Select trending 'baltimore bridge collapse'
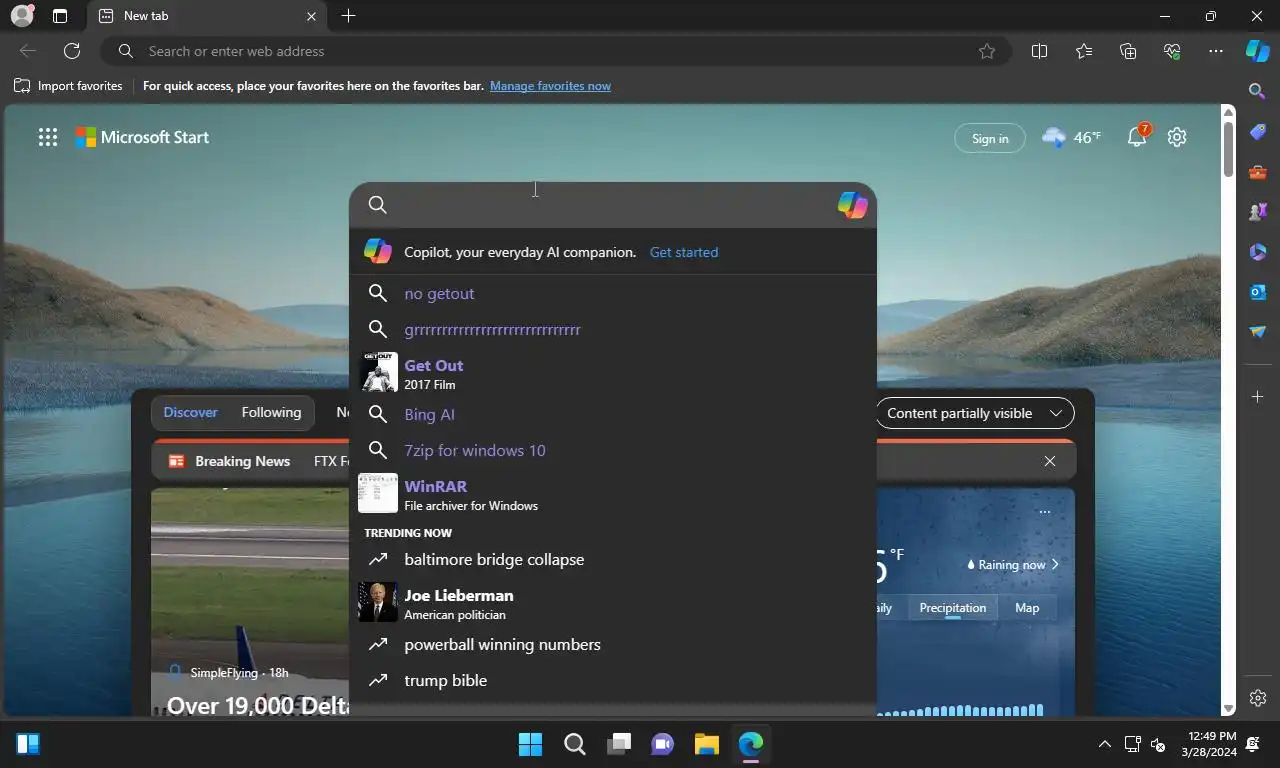This screenshot has width=1280, height=768. 613,559
